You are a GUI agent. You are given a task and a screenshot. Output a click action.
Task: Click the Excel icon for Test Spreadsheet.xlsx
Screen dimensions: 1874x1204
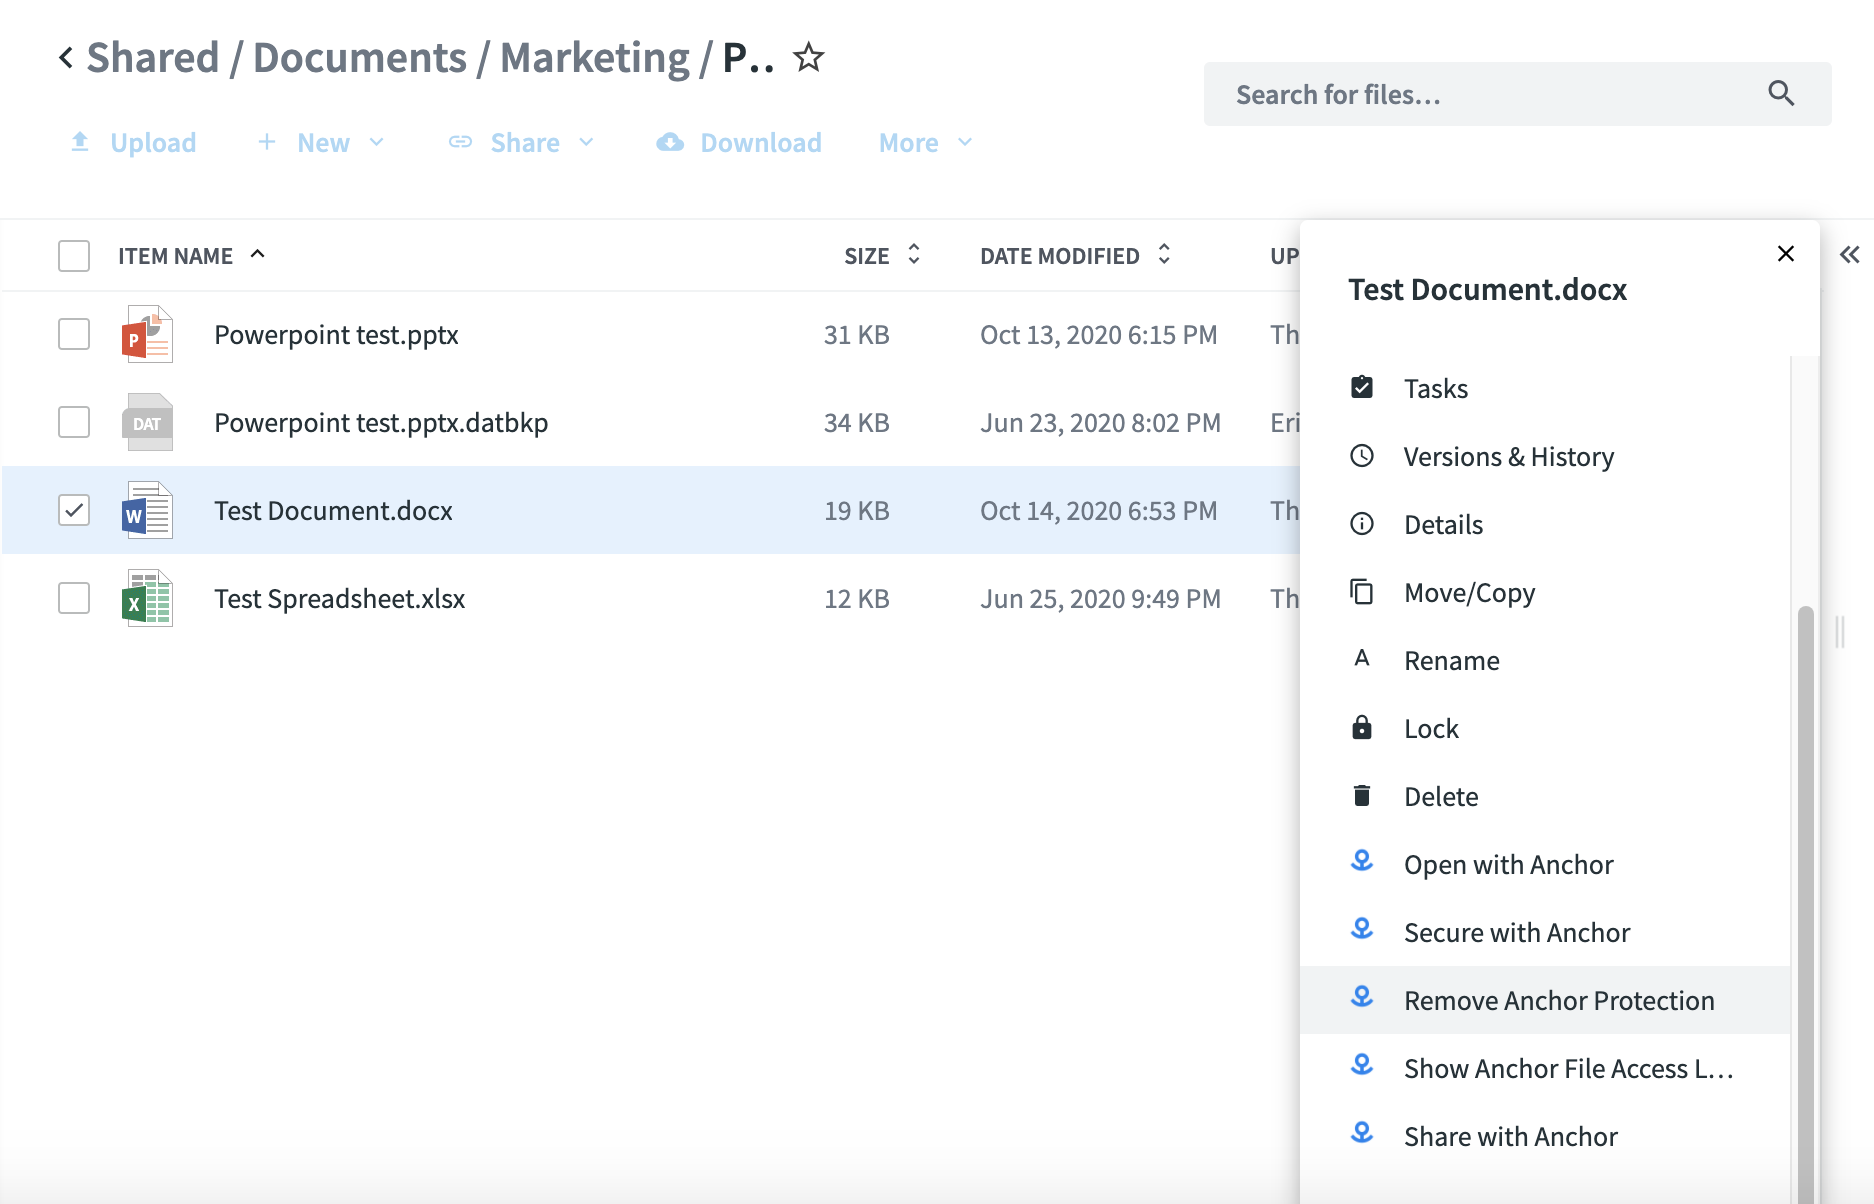click(147, 599)
